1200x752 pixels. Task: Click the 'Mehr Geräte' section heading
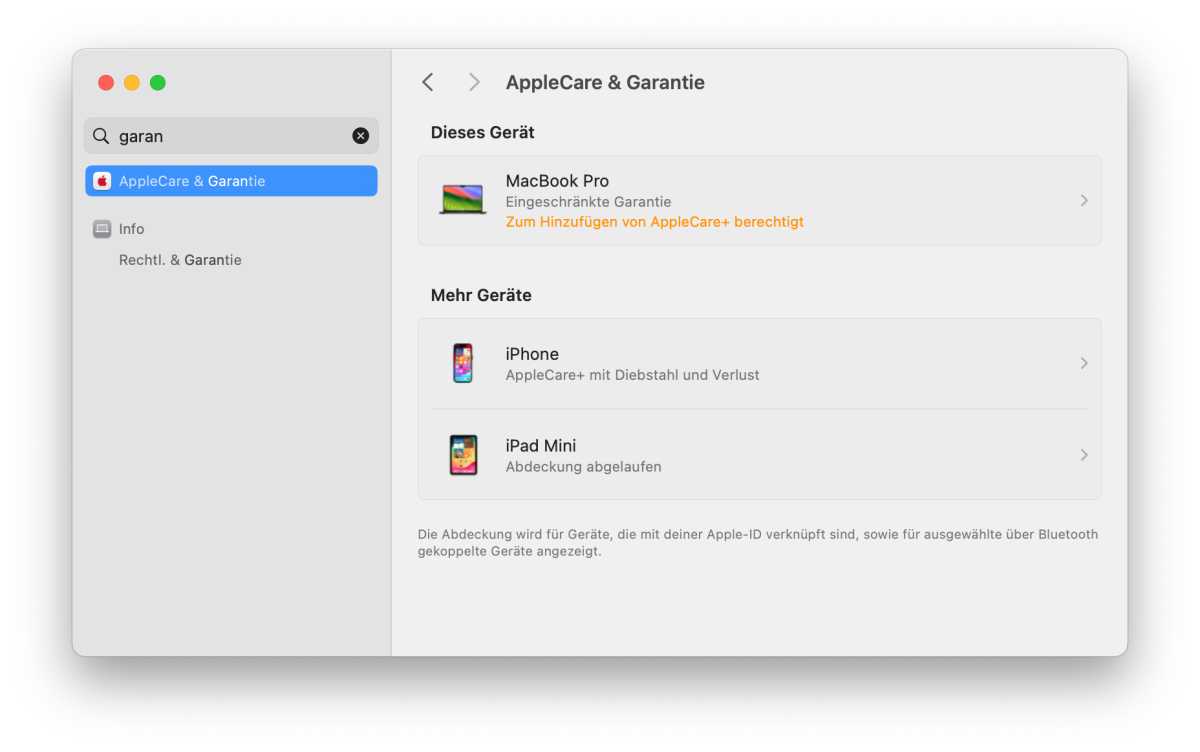click(x=481, y=295)
